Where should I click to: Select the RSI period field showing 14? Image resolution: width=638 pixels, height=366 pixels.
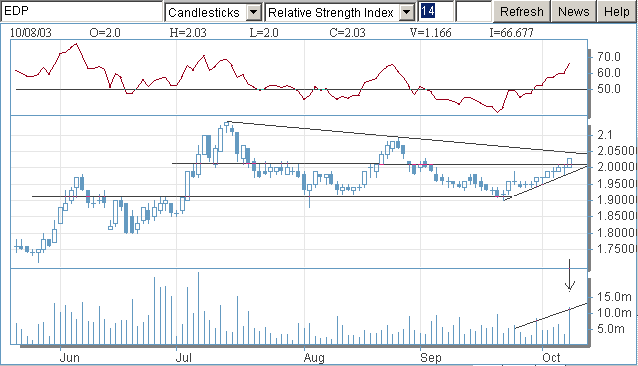point(436,11)
